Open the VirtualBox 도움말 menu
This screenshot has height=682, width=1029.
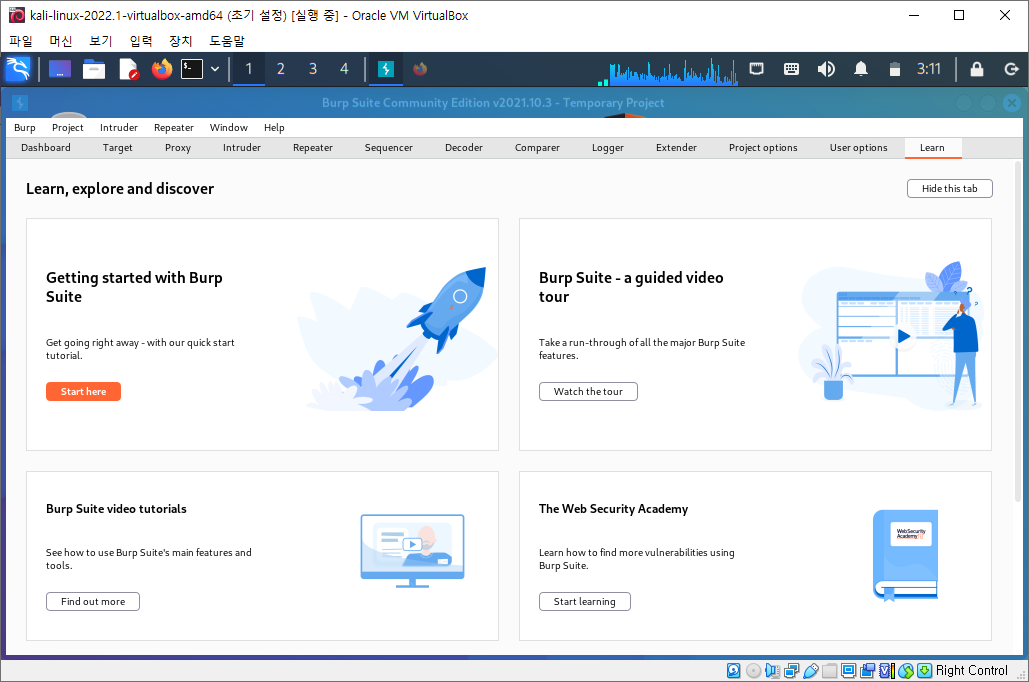226,41
